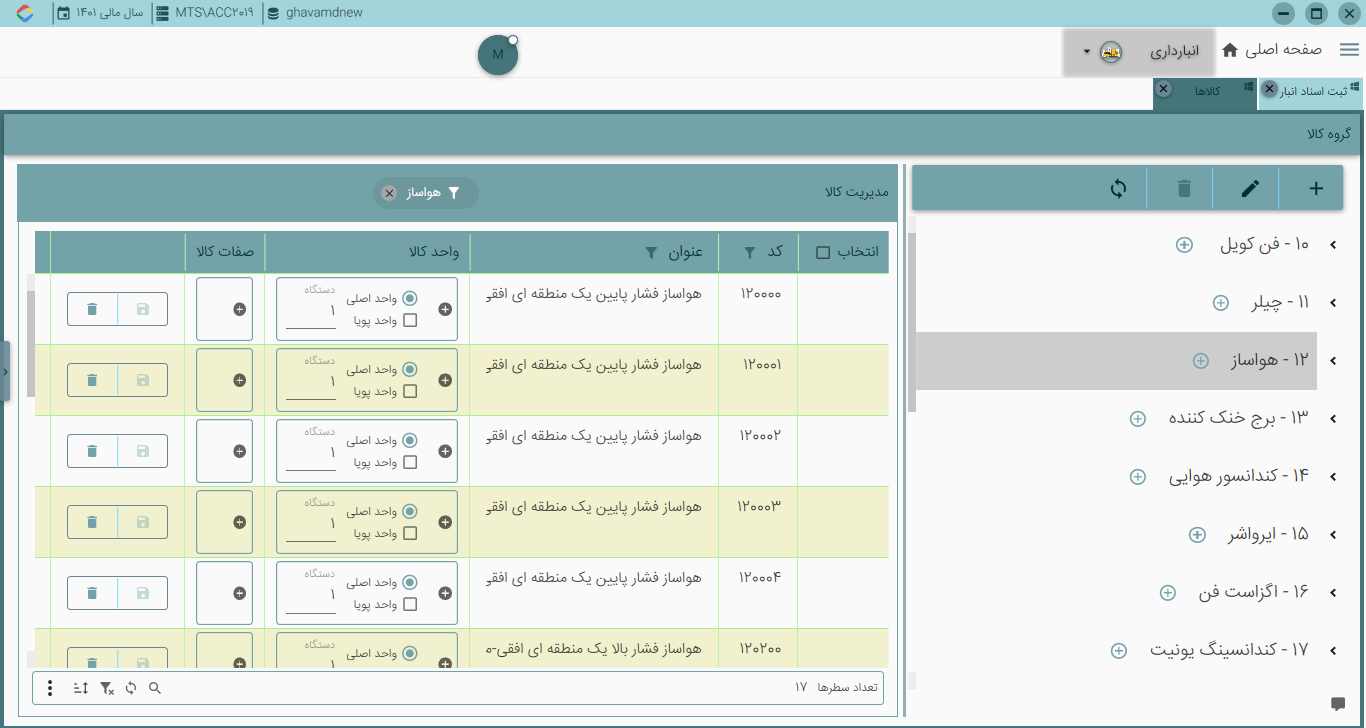Click circled plus next to ۱۰ - فن کویل

coord(1184,245)
